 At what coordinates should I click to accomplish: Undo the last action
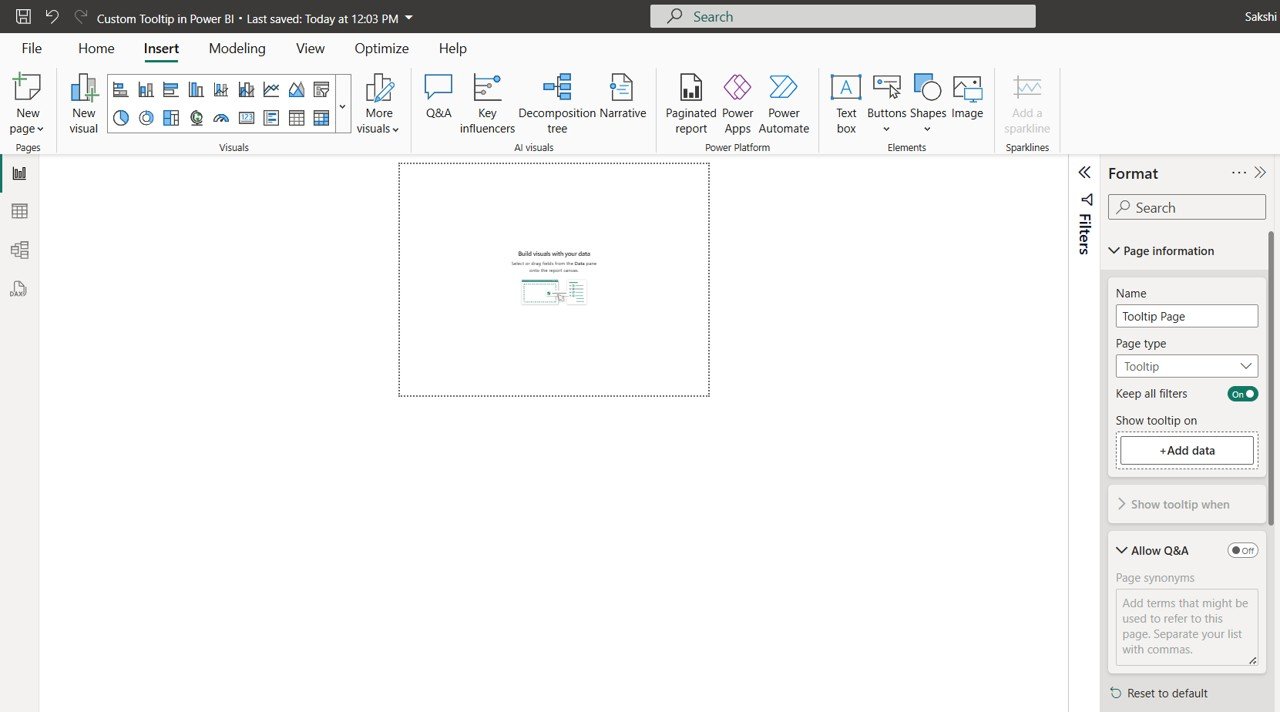[52, 17]
